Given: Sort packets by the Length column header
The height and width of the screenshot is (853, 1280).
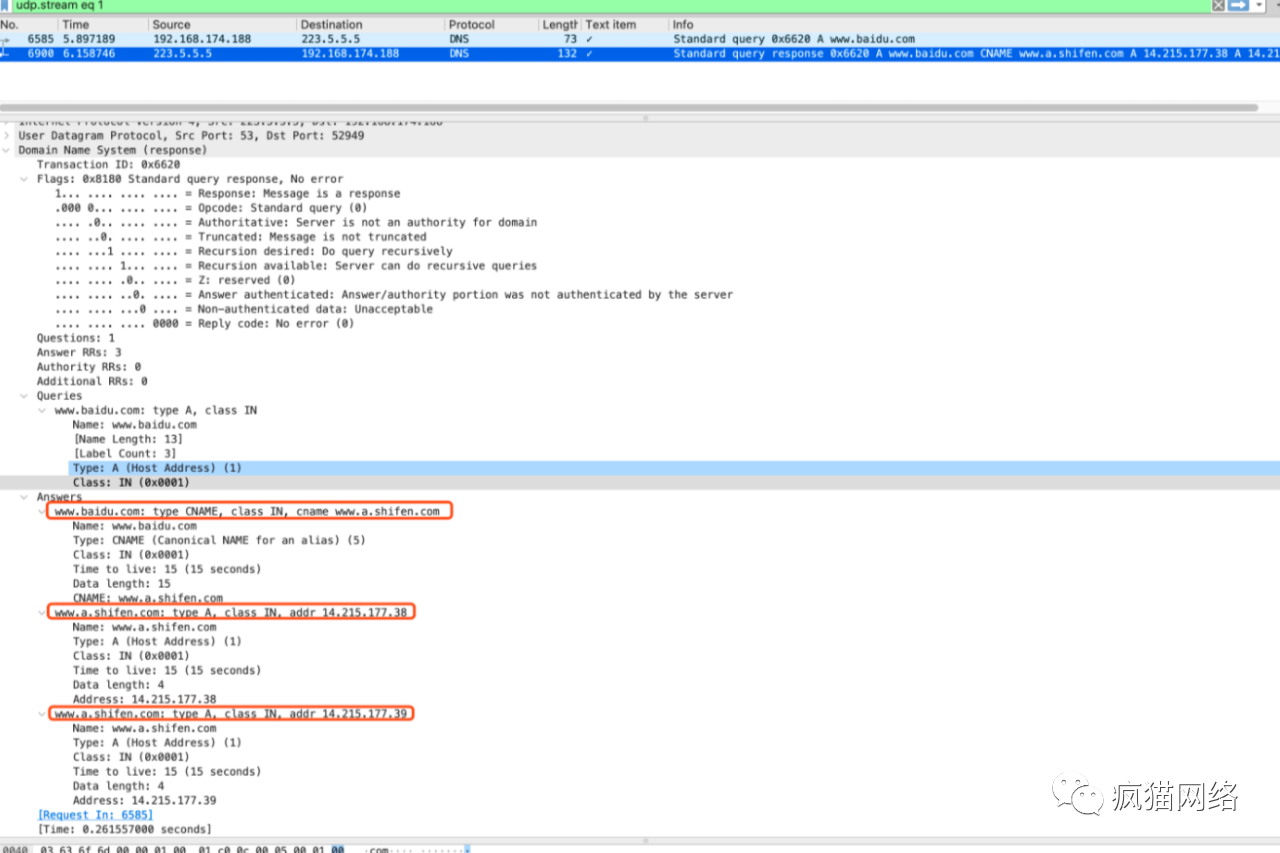Looking at the screenshot, I should click(559, 24).
